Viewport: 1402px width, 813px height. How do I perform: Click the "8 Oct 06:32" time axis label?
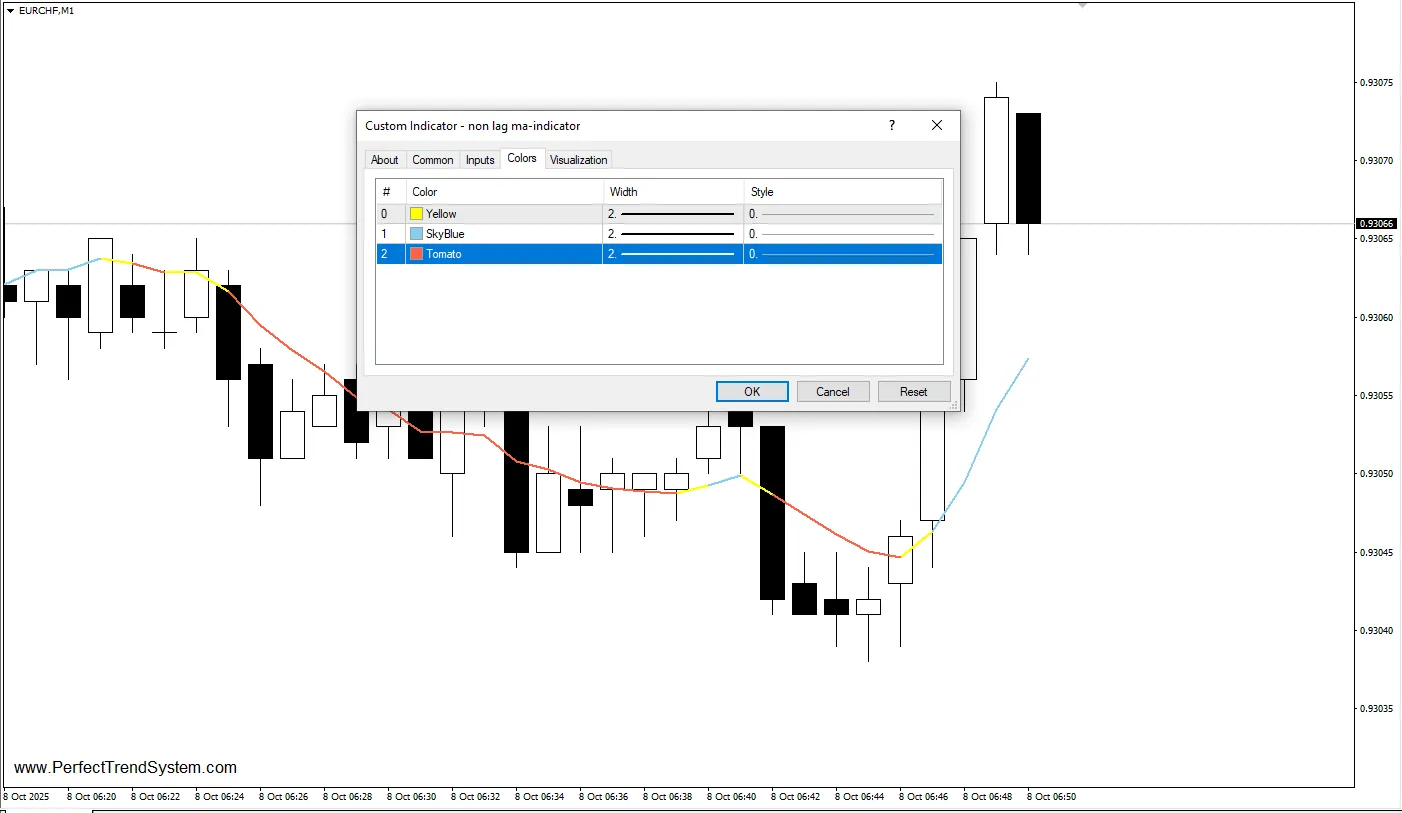476,797
